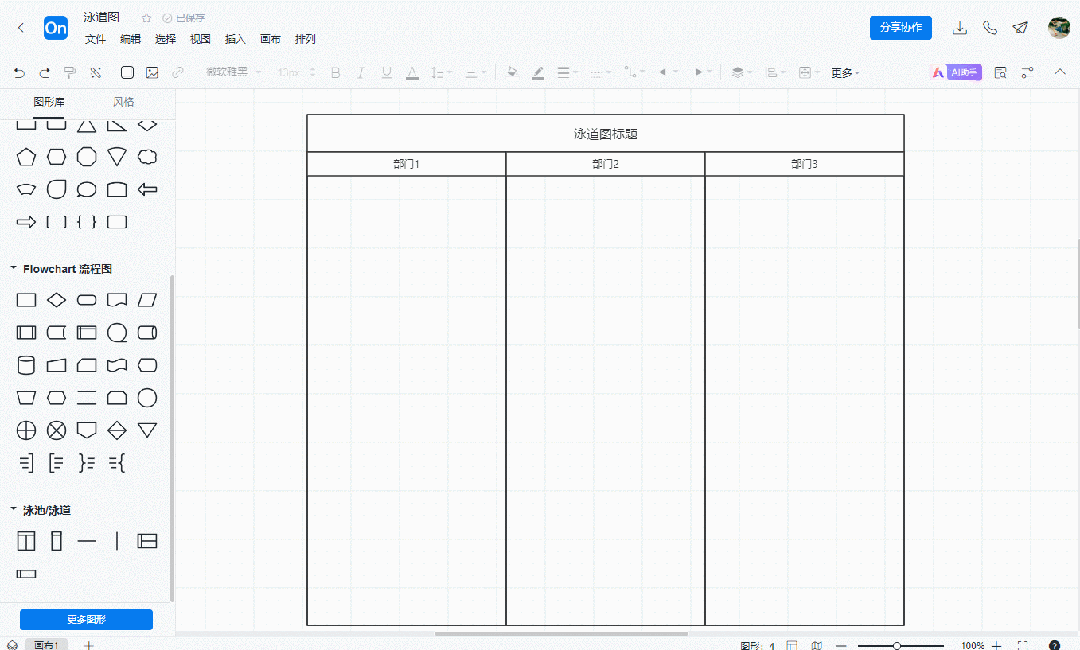
Task: Collapse the Flowchart 流程图 section
Action: point(13,268)
